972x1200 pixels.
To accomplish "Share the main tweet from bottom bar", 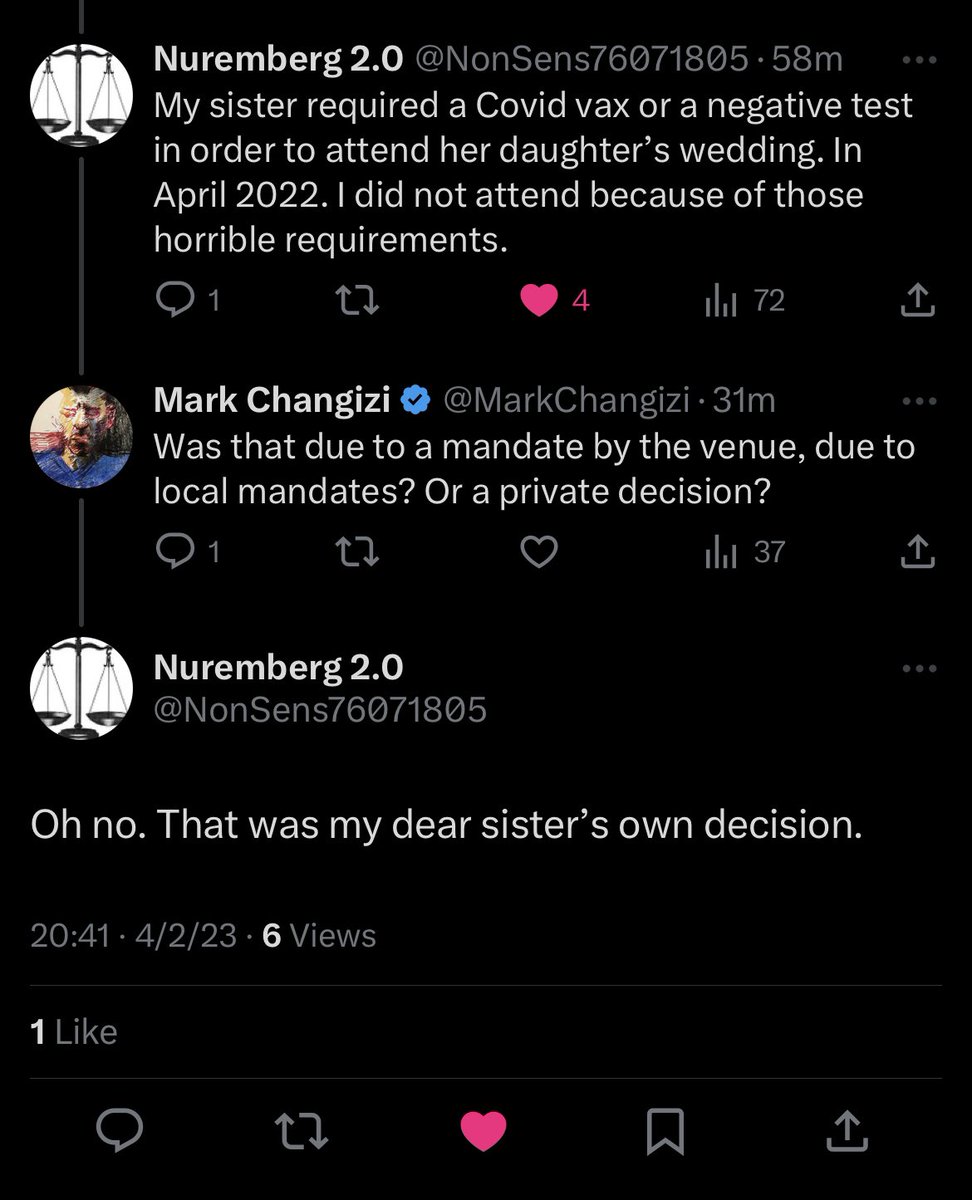I will click(848, 1131).
